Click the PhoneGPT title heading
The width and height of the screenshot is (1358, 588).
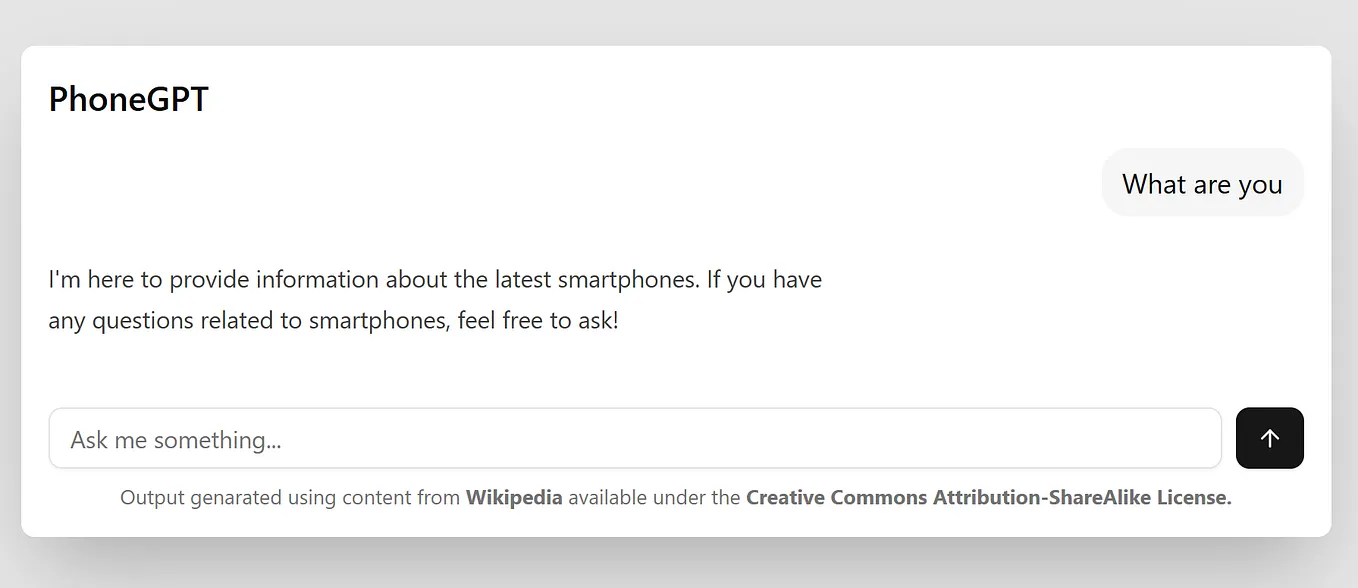pos(128,98)
